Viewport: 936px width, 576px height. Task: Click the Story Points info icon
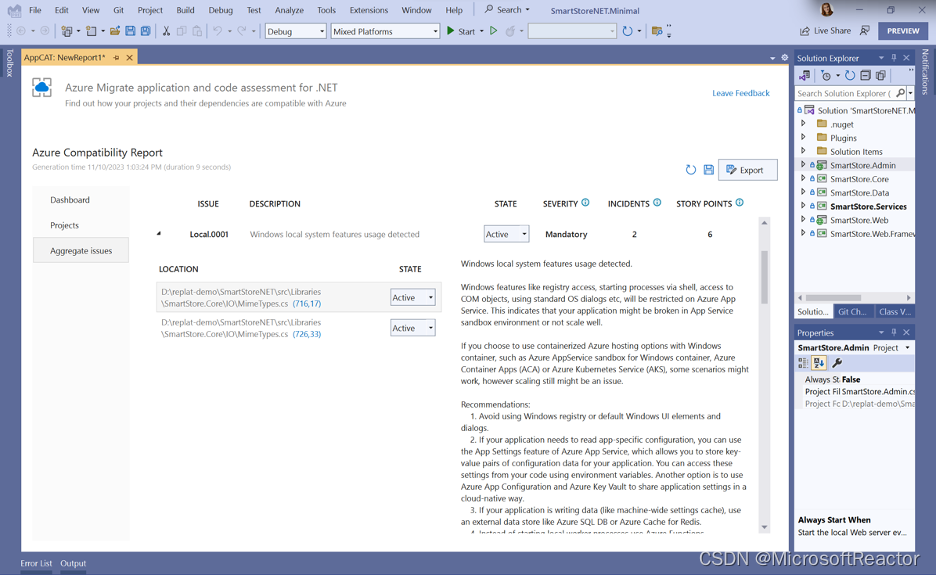point(740,203)
